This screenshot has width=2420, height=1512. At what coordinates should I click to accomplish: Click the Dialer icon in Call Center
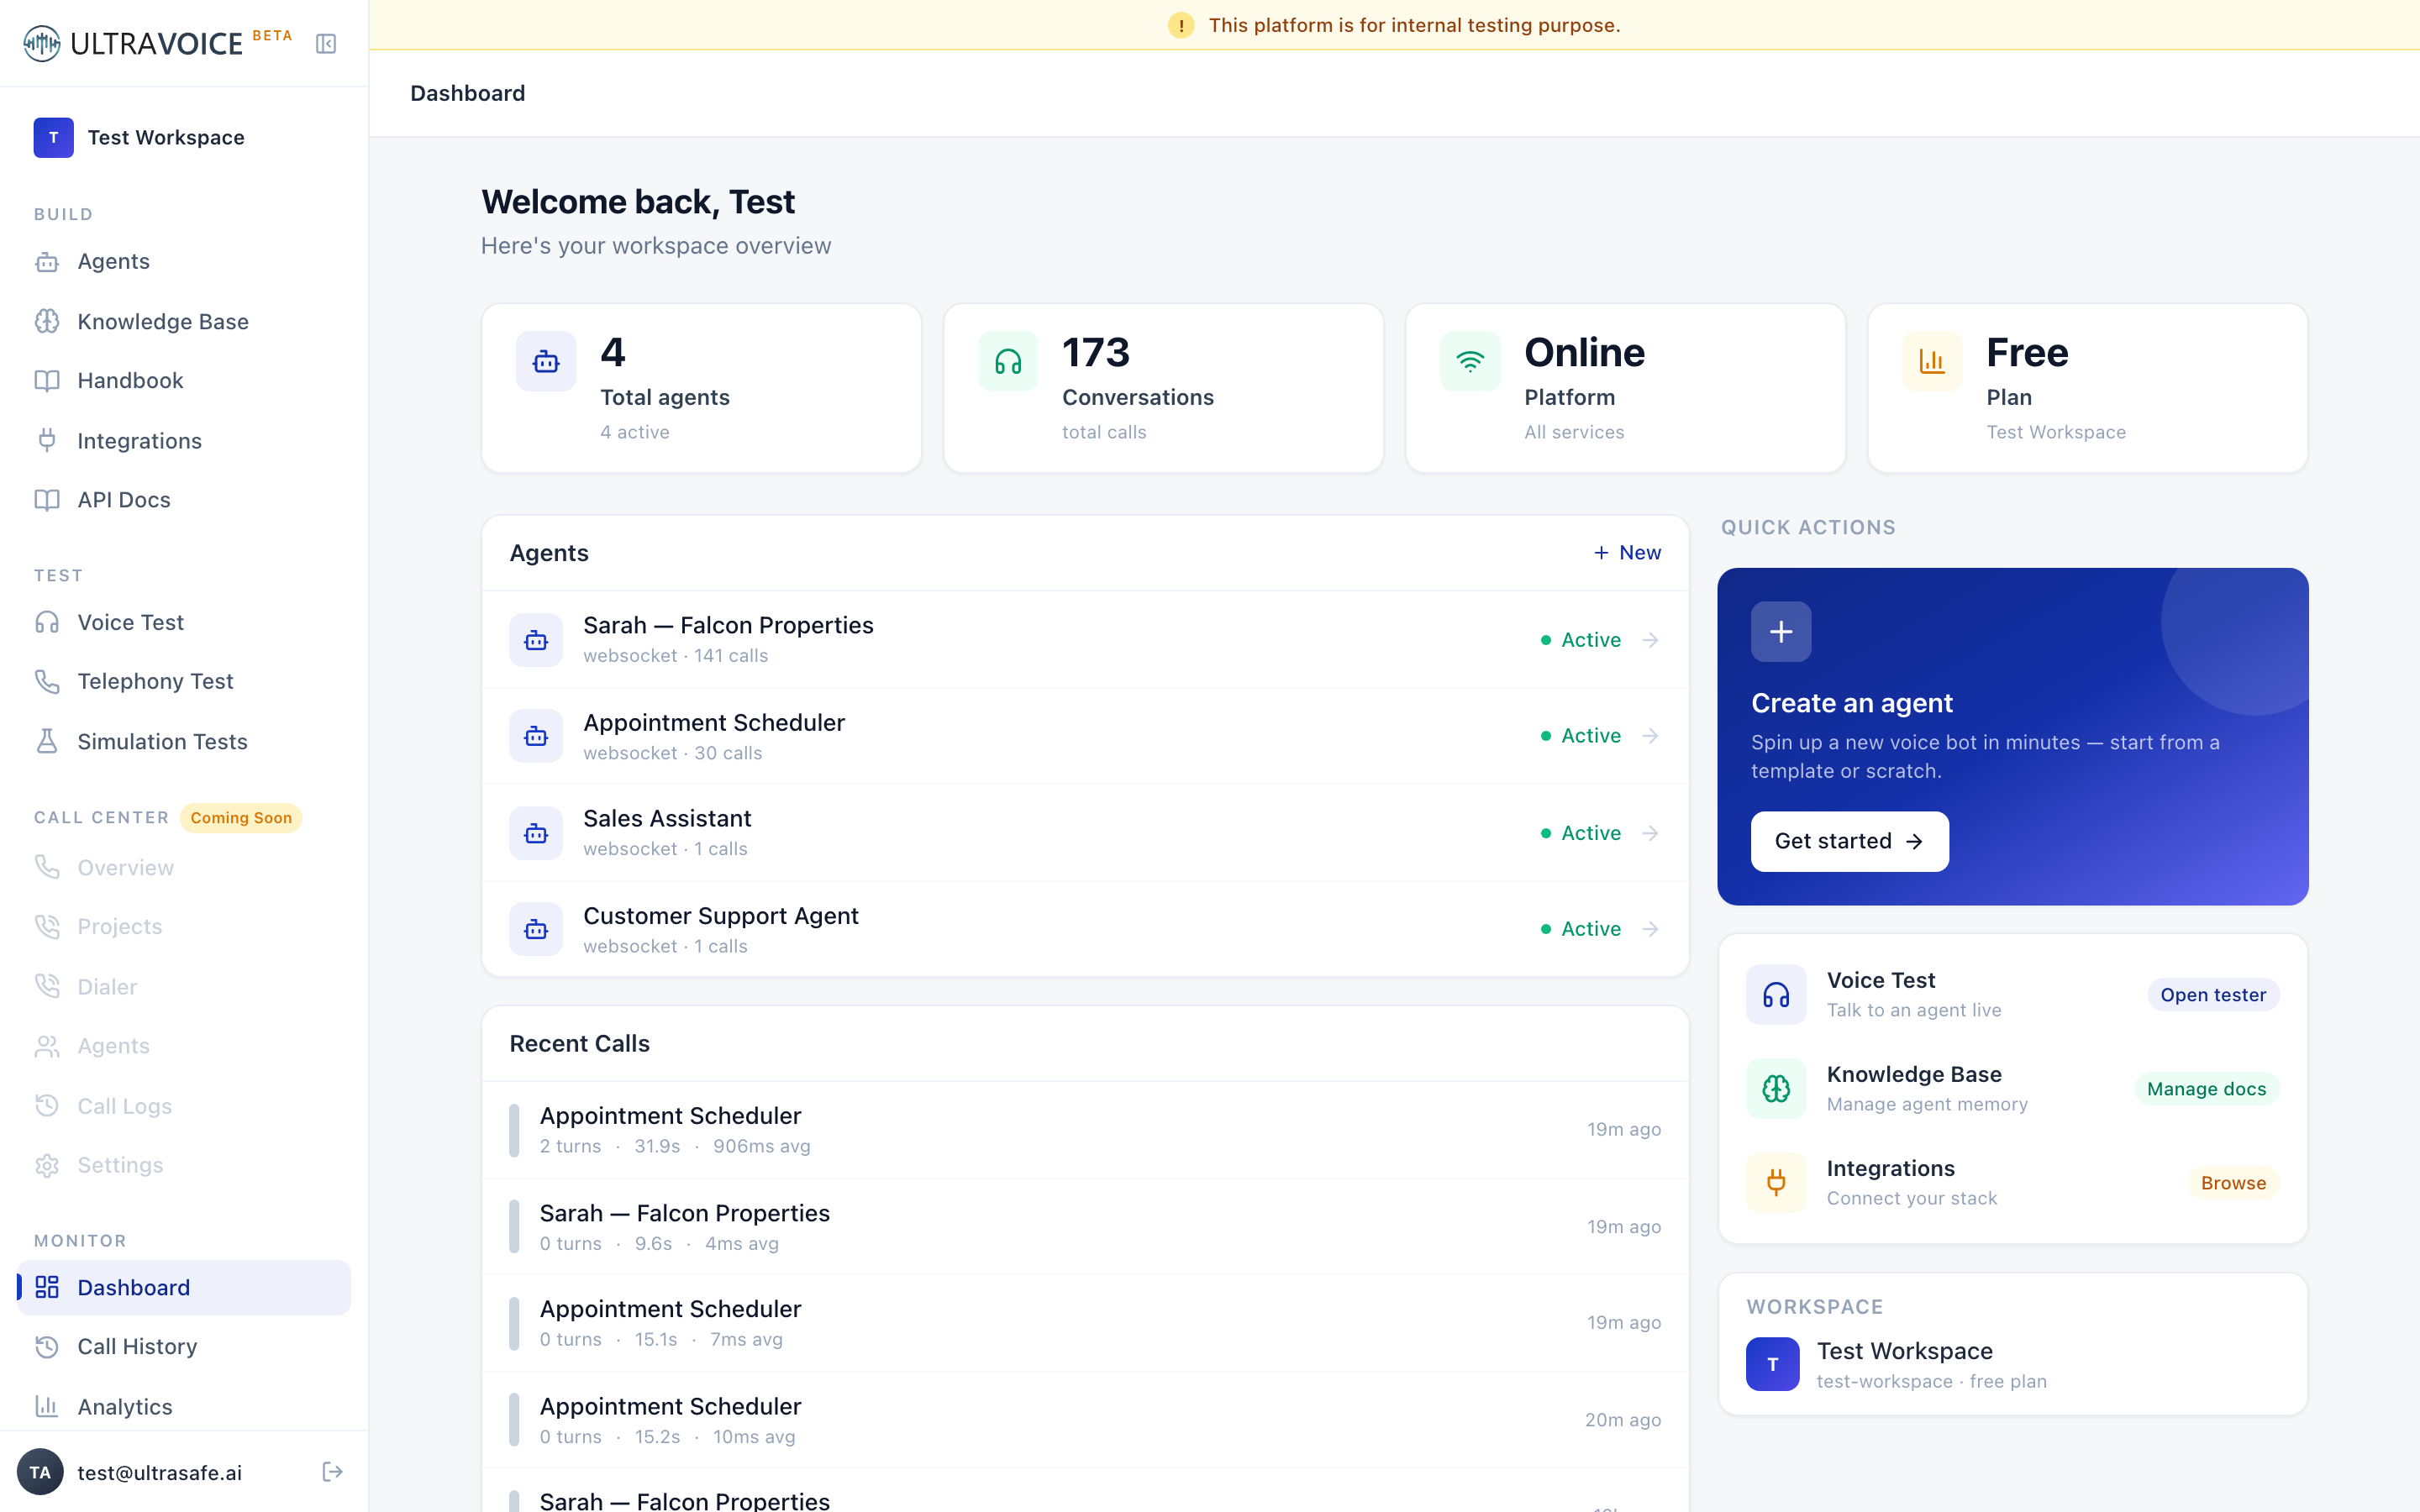pos(47,986)
